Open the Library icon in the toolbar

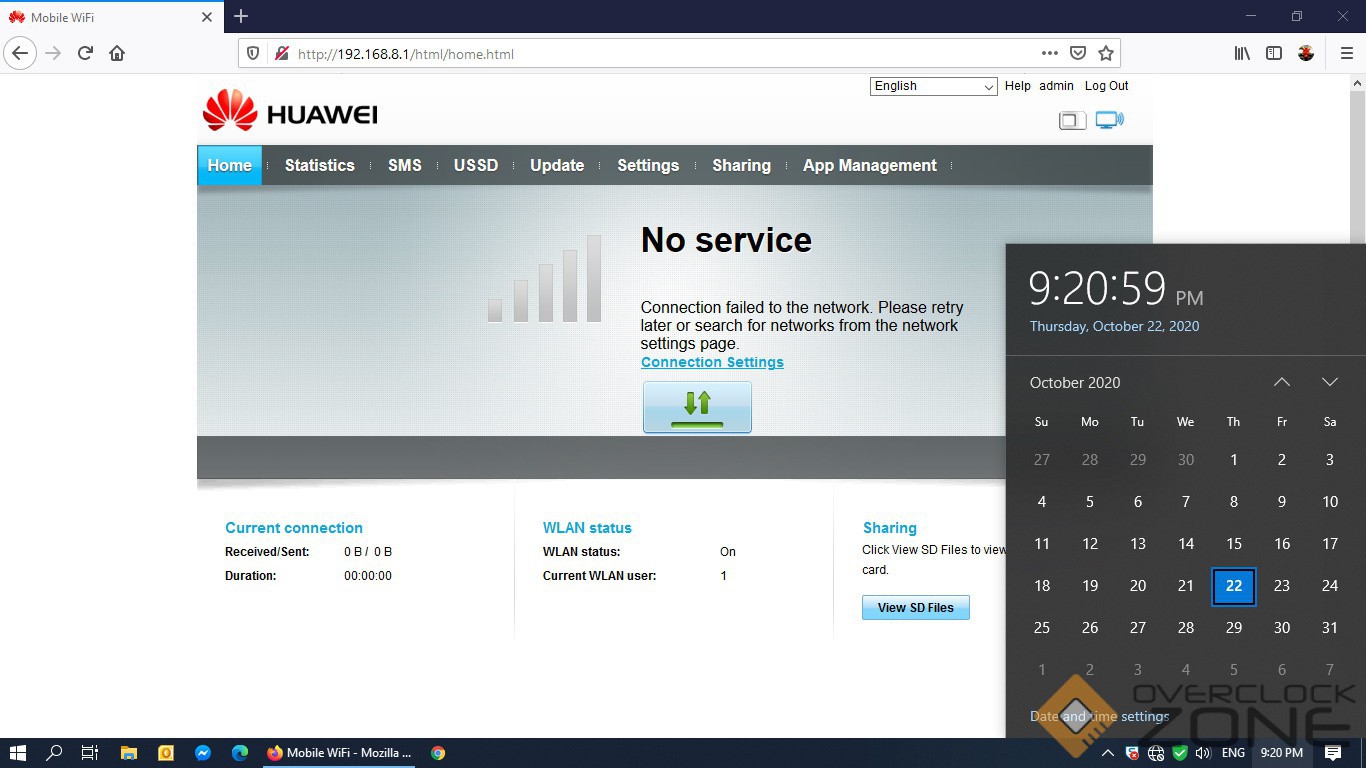pyautogui.click(x=1242, y=53)
